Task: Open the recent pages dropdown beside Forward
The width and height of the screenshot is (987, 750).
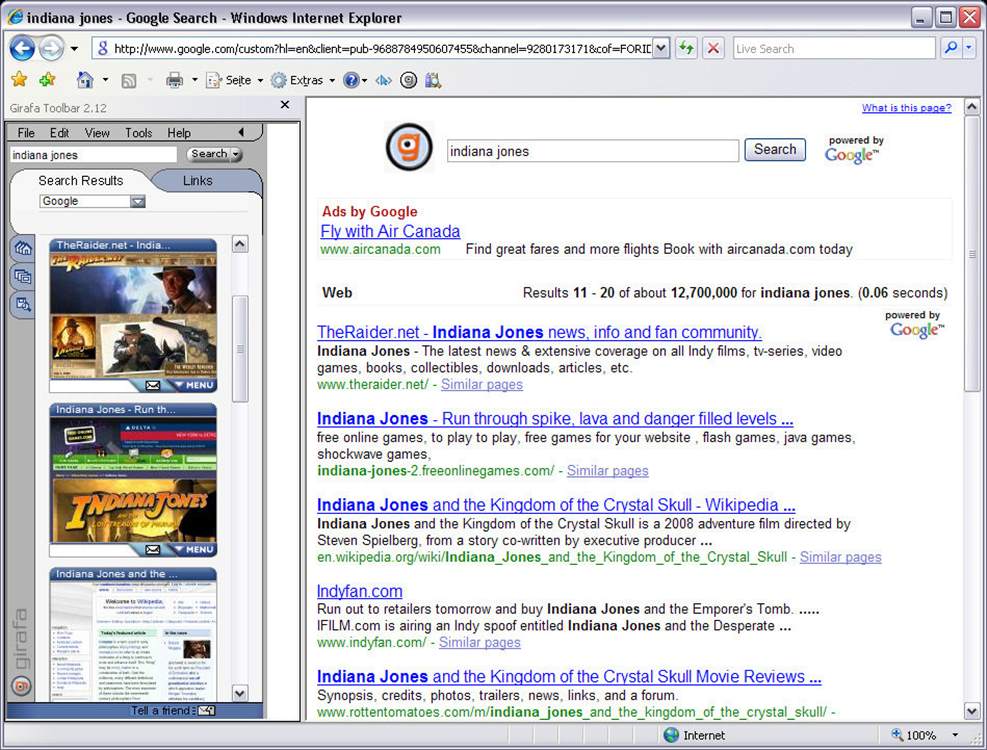Action: (74, 48)
